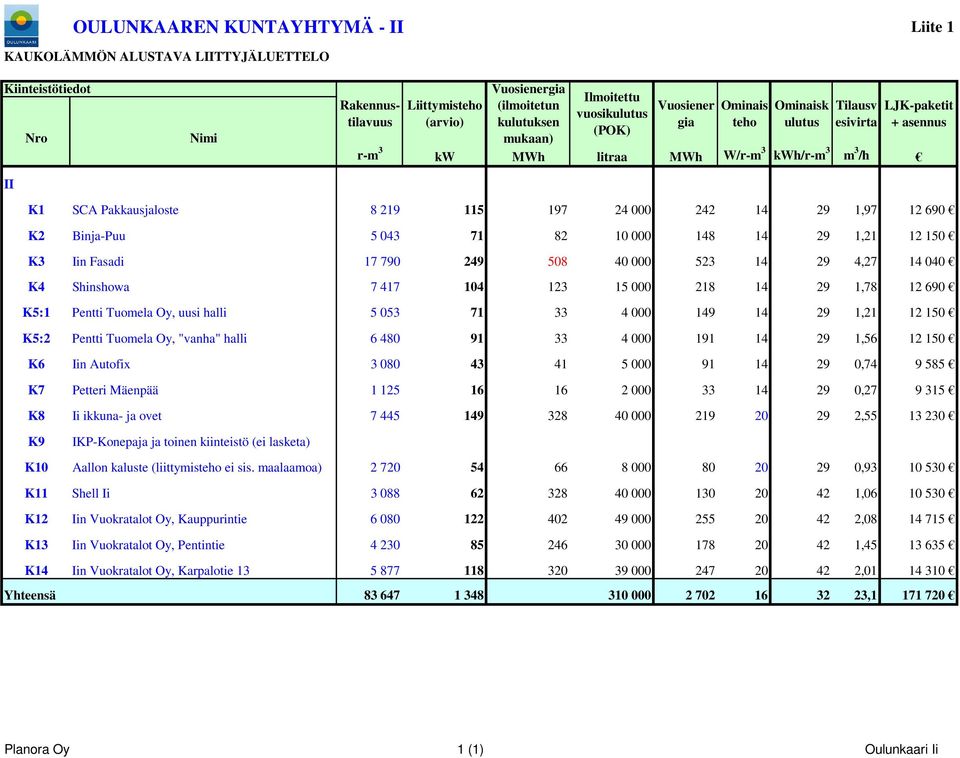Screen dimensions: 960x758
Task: Click "Pentti Tuomela Oy, uusi halli"
Action: (149, 313)
